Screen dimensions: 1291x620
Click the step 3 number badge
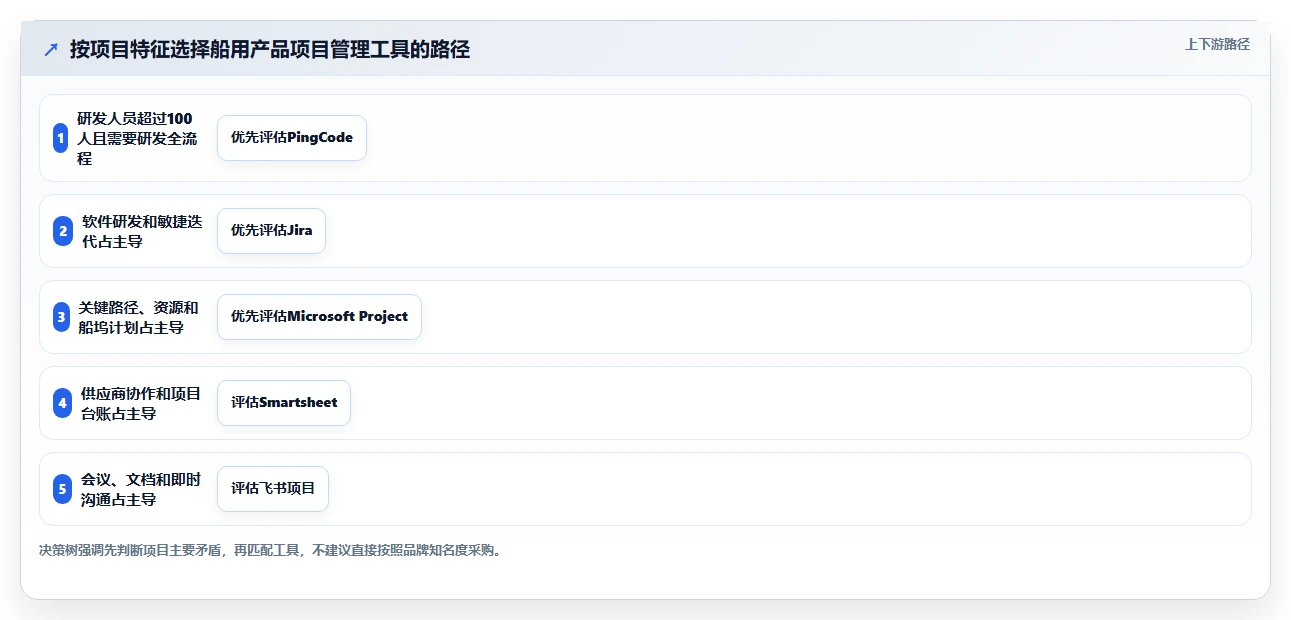coord(61,317)
